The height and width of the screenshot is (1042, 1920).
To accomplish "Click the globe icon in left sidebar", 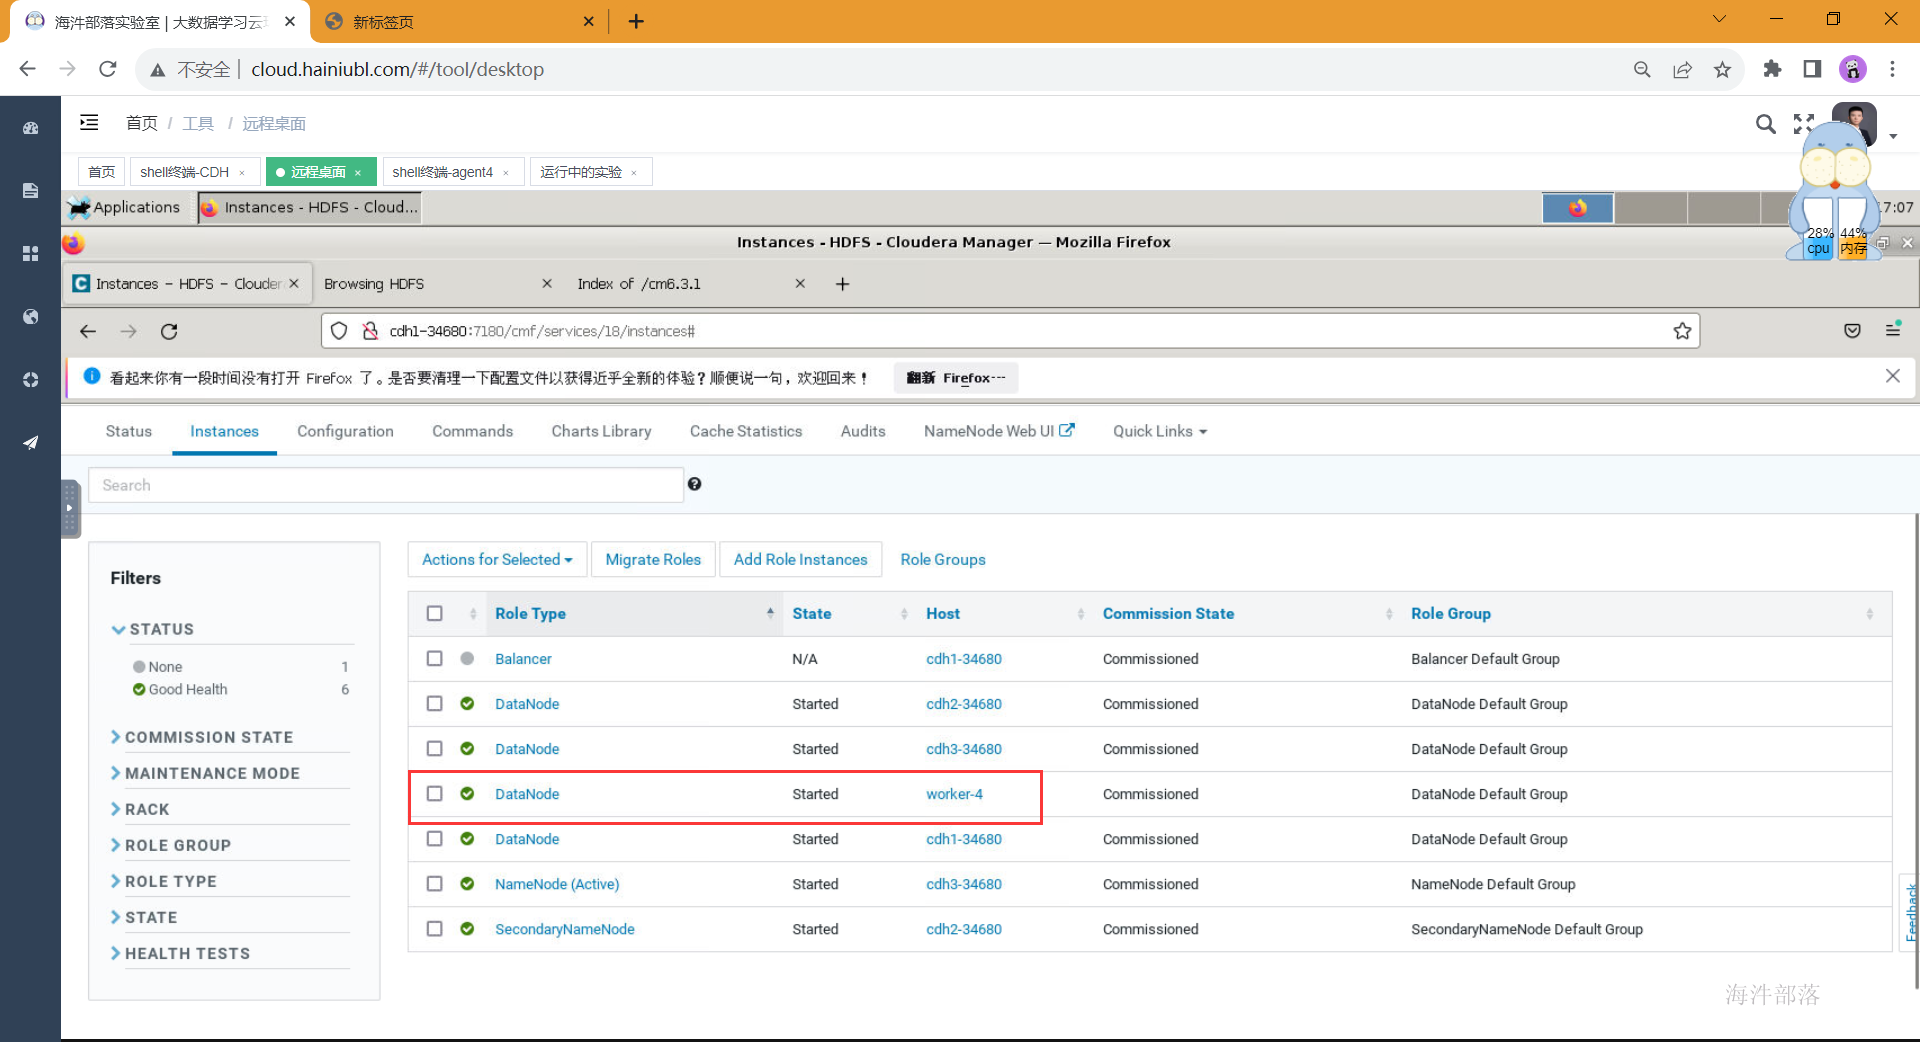I will tap(30, 317).
